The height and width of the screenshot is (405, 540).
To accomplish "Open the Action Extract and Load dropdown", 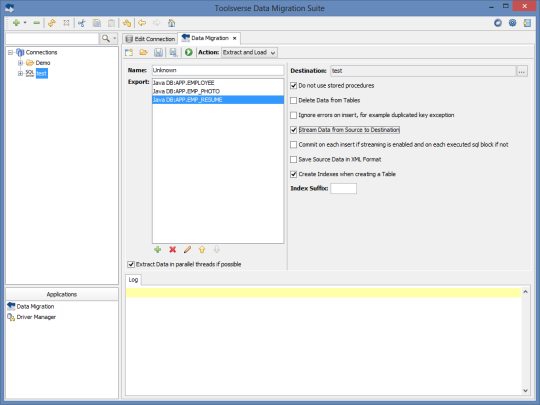I will tap(249, 52).
